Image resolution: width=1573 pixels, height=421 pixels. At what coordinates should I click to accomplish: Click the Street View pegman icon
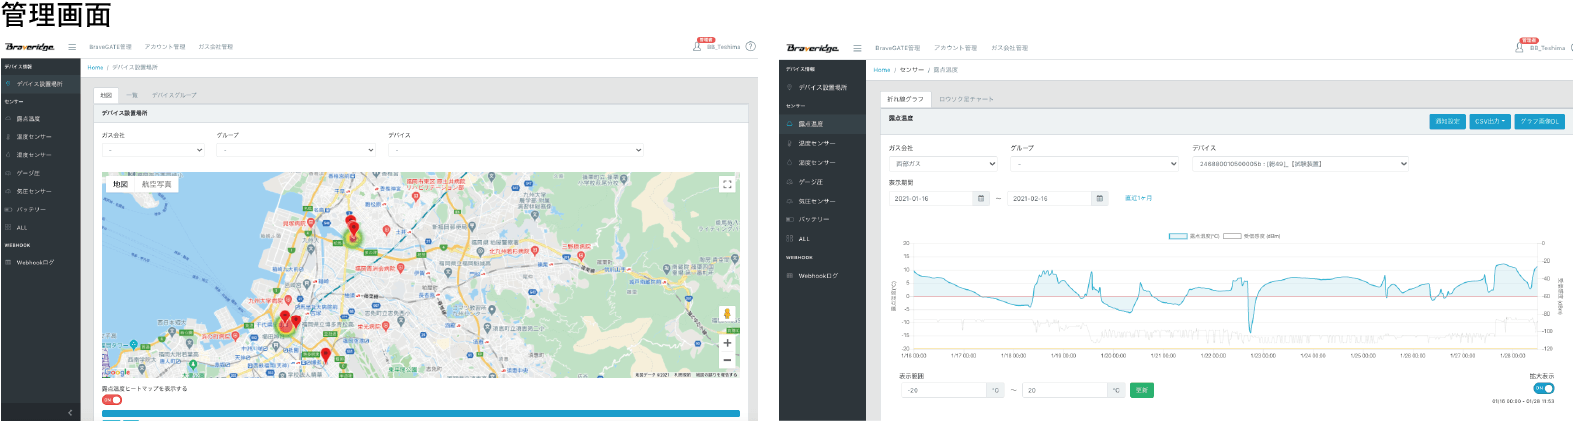click(727, 314)
